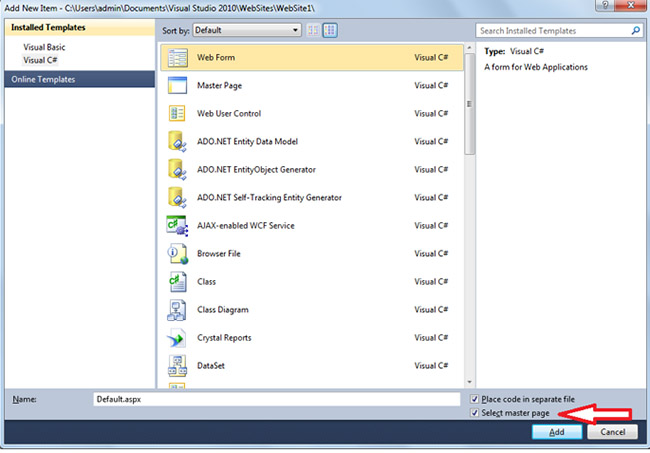Image resolution: width=650 pixels, height=453 pixels.
Task: Click the Class template icon
Action: pyautogui.click(x=177, y=282)
